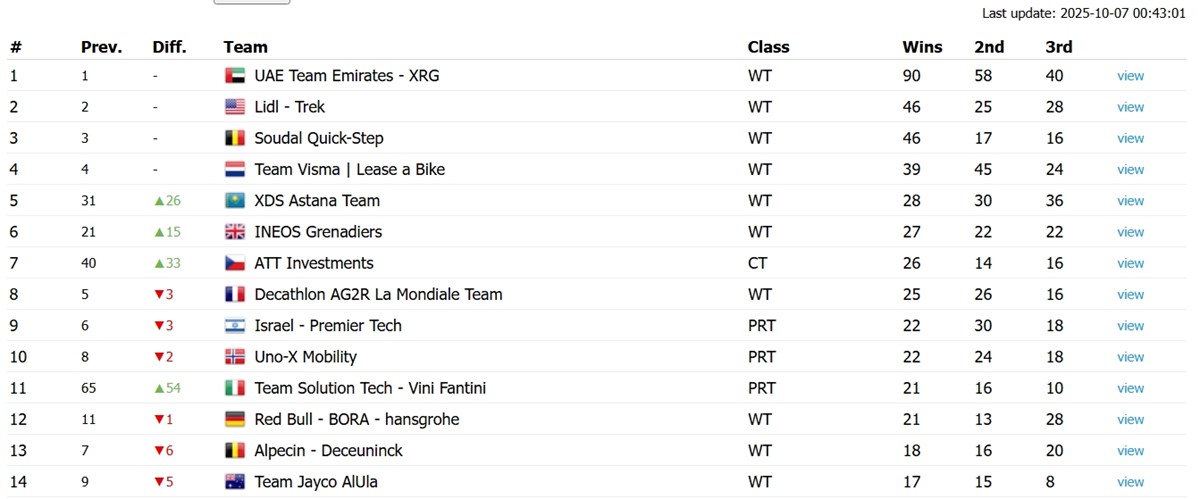Viewport: 1200px width, 499px height.
Task: Click Kazakhstan flag next to XDS Astana
Action: pos(235,201)
